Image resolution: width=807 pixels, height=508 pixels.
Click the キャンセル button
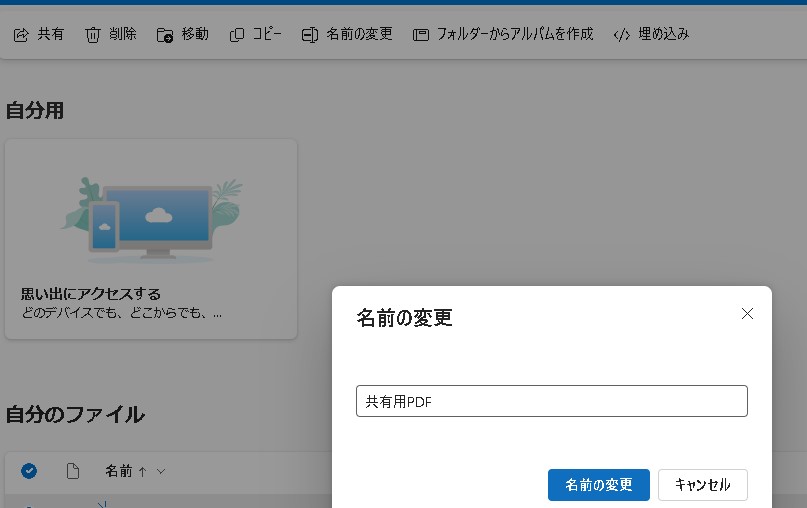[x=703, y=484]
